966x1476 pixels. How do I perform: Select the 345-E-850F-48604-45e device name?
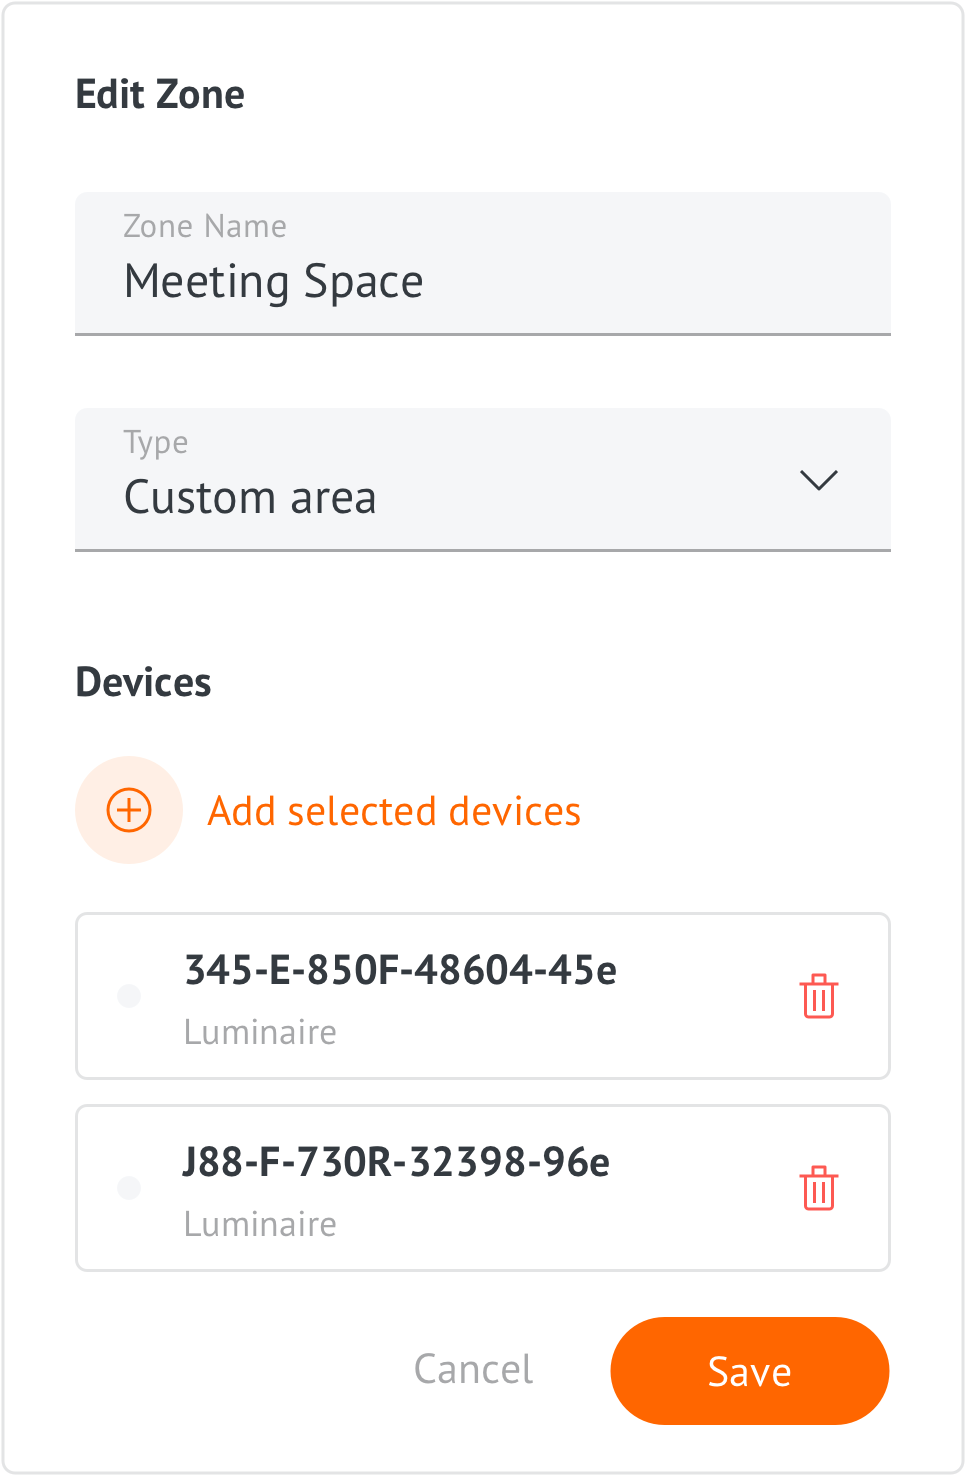point(401,970)
